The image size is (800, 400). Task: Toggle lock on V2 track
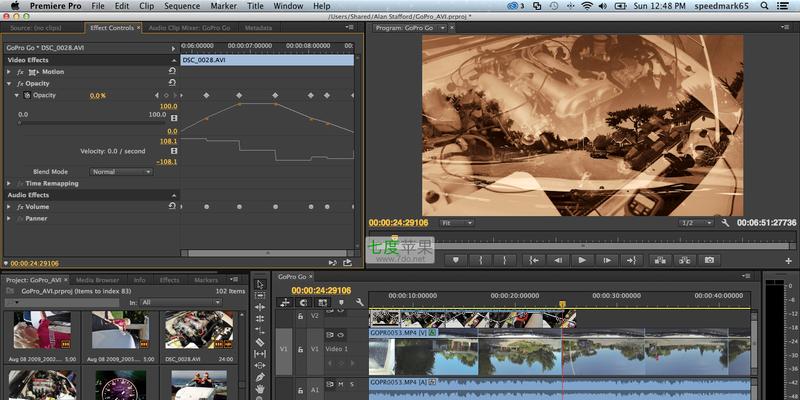click(301, 316)
